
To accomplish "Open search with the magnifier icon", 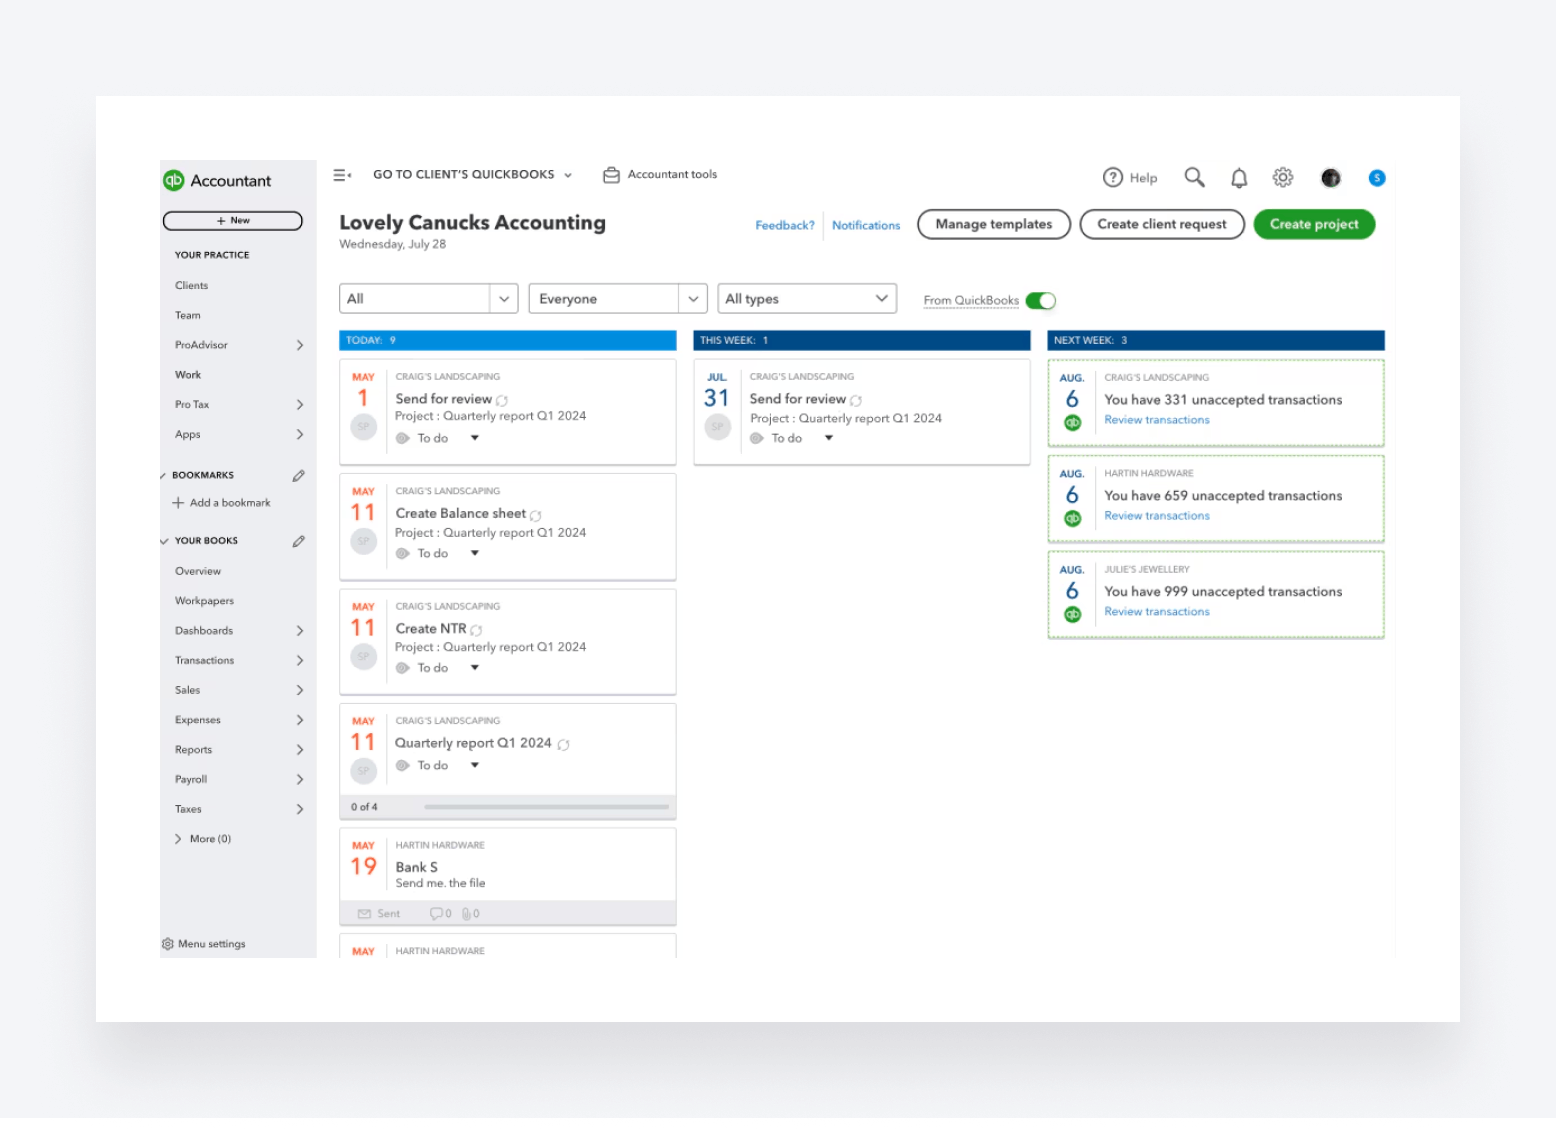I will pyautogui.click(x=1194, y=177).
